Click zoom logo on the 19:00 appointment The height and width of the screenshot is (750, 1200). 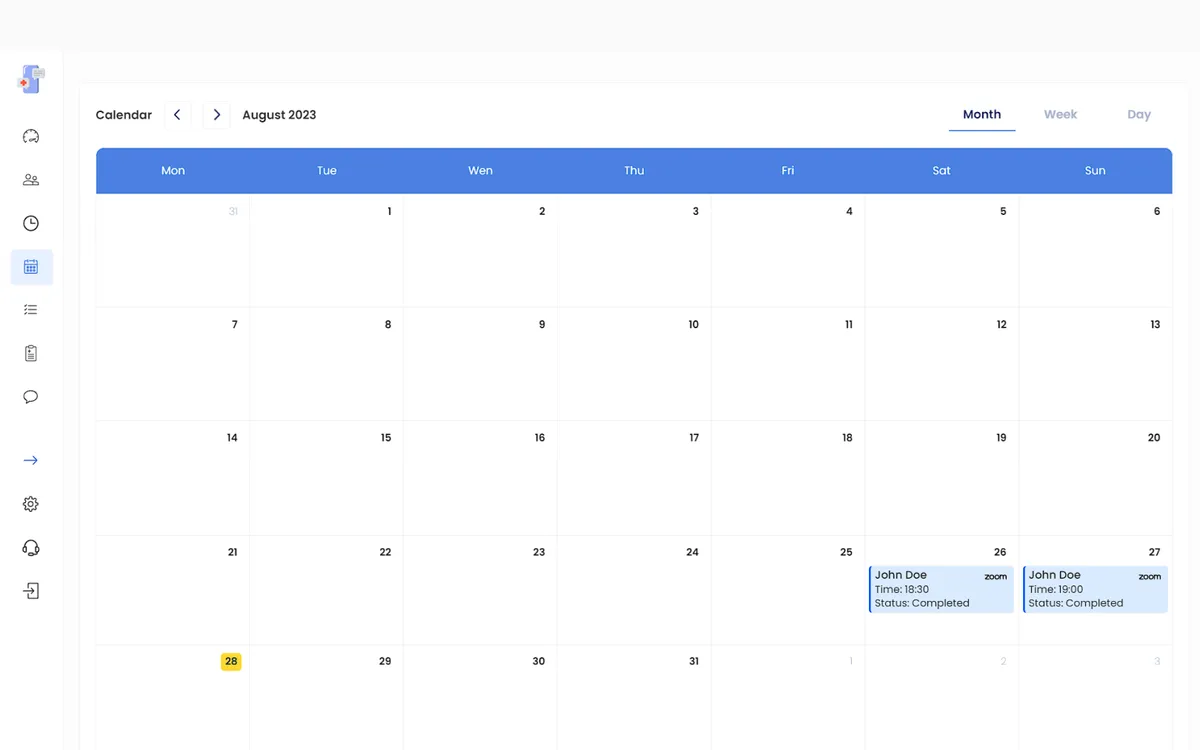pos(1149,577)
